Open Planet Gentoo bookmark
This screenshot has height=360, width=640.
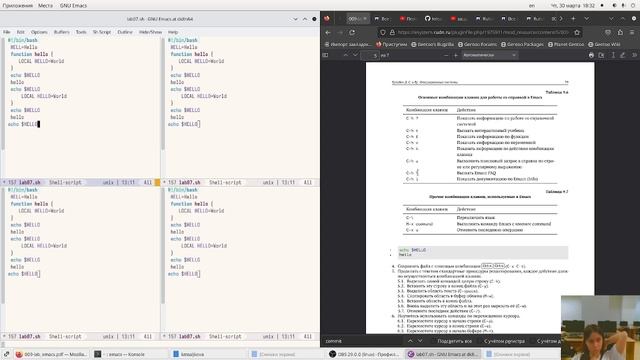(x=567, y=44)
